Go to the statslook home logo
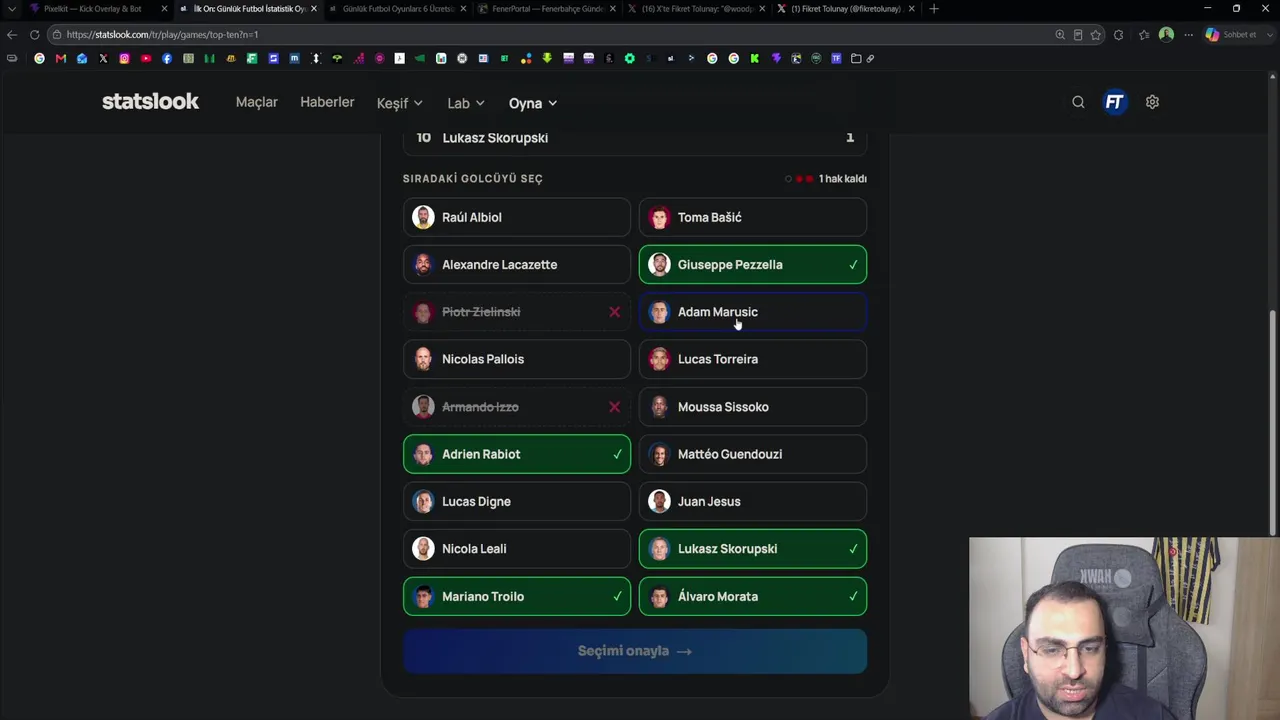1280x720 pixels. (x=150, y=102)
